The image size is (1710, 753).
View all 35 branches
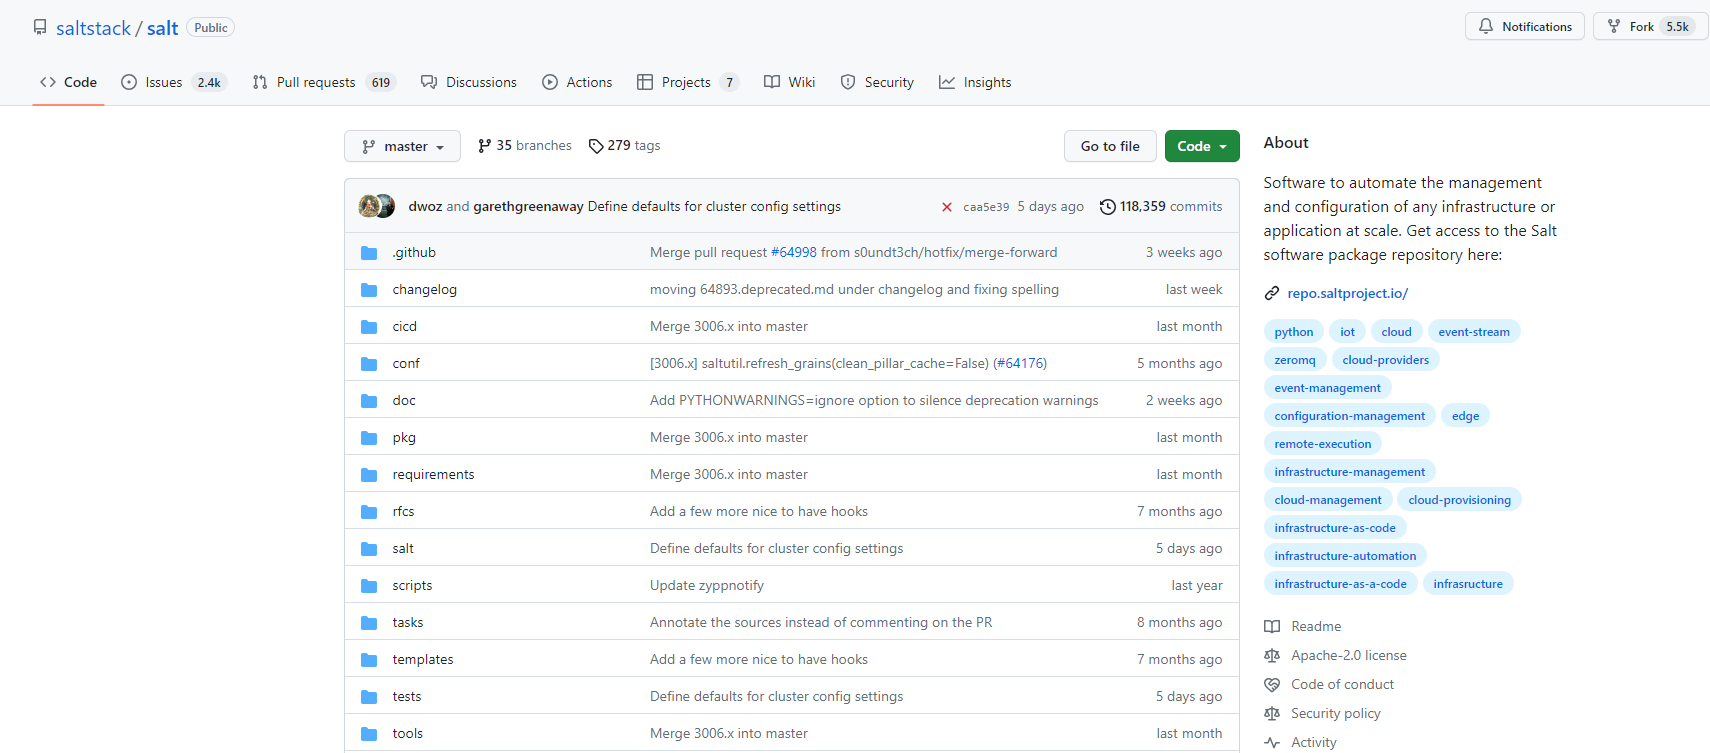(x=525, y=146)
